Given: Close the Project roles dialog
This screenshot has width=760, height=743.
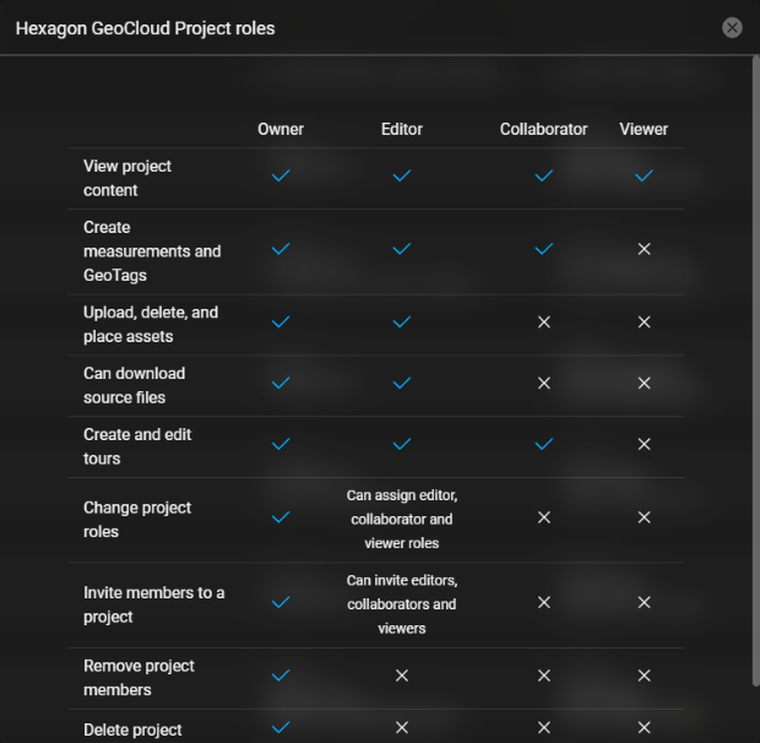Looking at the screenshot, I should coord(732,28).
